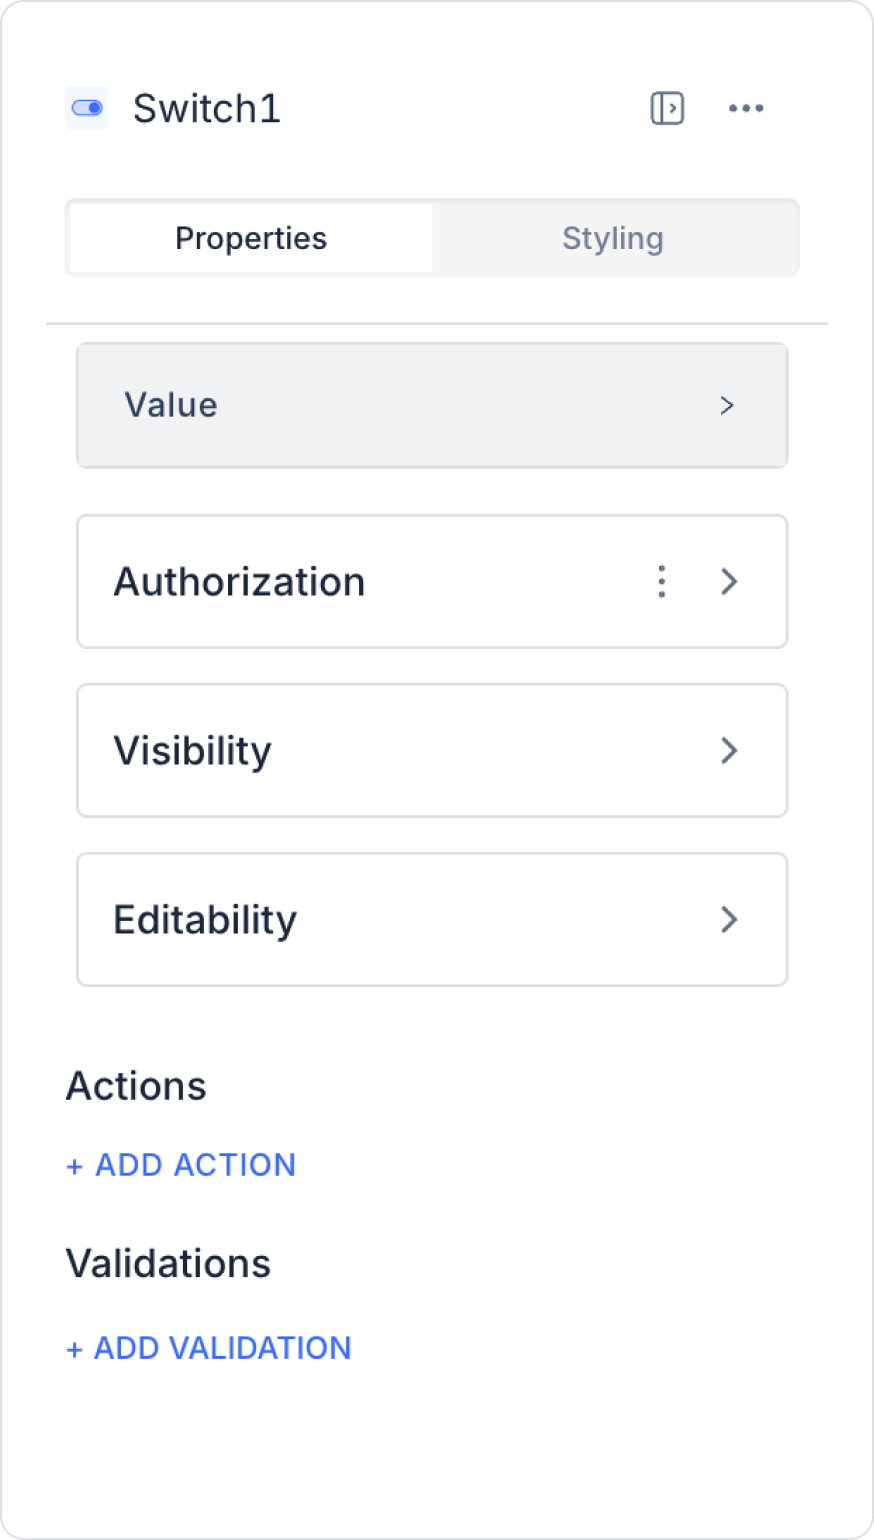Select the Value row label
This screenshot has width=874, height=1540.
pos(171,405)
